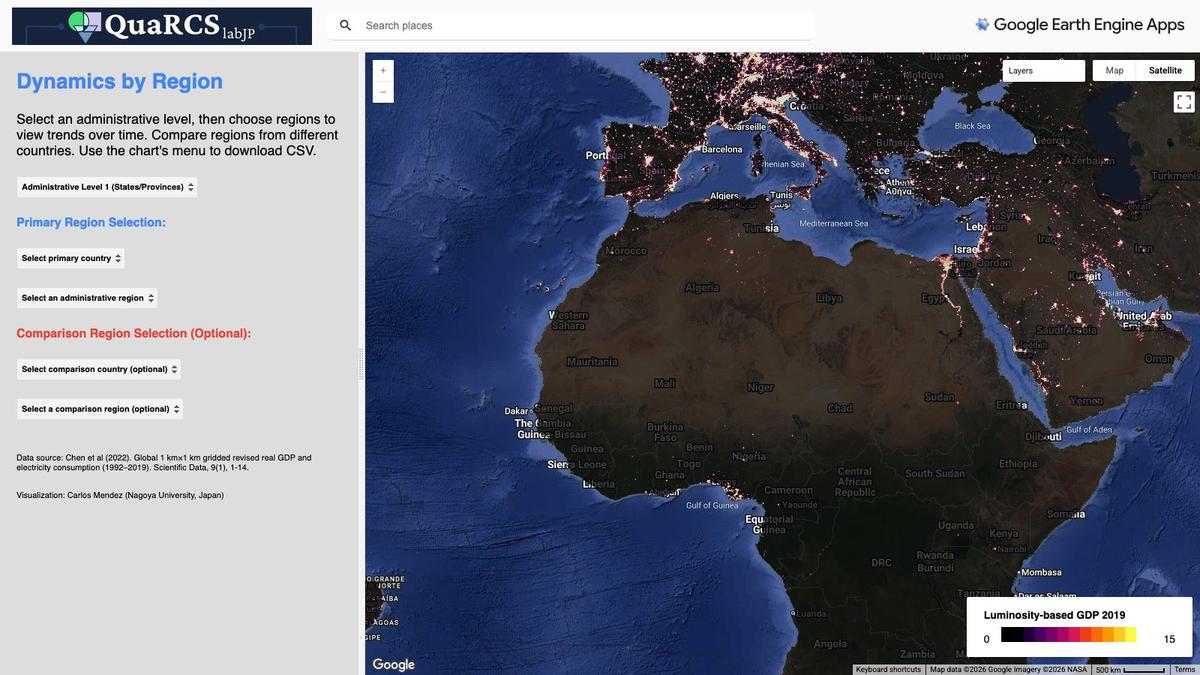The height and width of the screenshot is (675, 1200).
Task: Open Administrative Level 1 dropdown
Action: click(107, 187)
